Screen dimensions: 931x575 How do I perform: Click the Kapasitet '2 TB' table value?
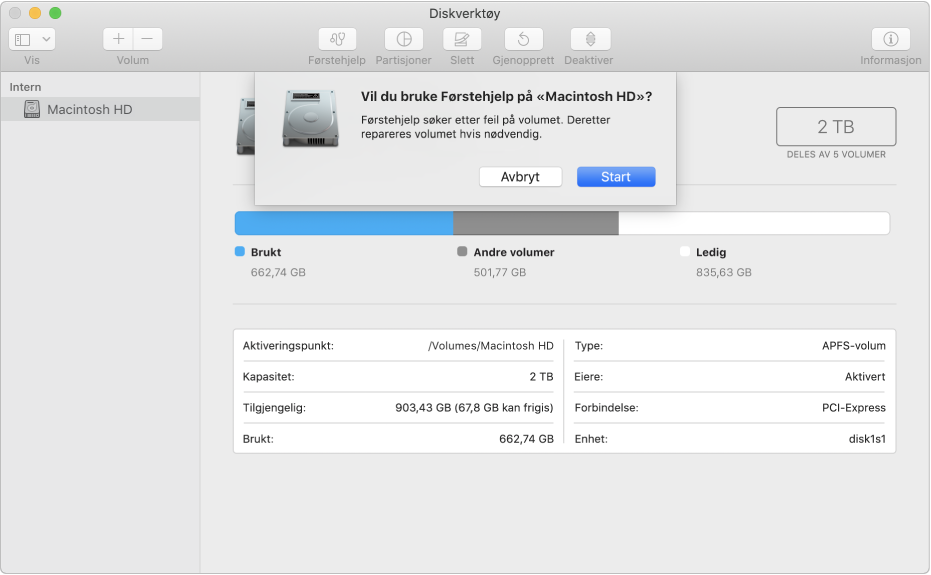pos(542,377)
